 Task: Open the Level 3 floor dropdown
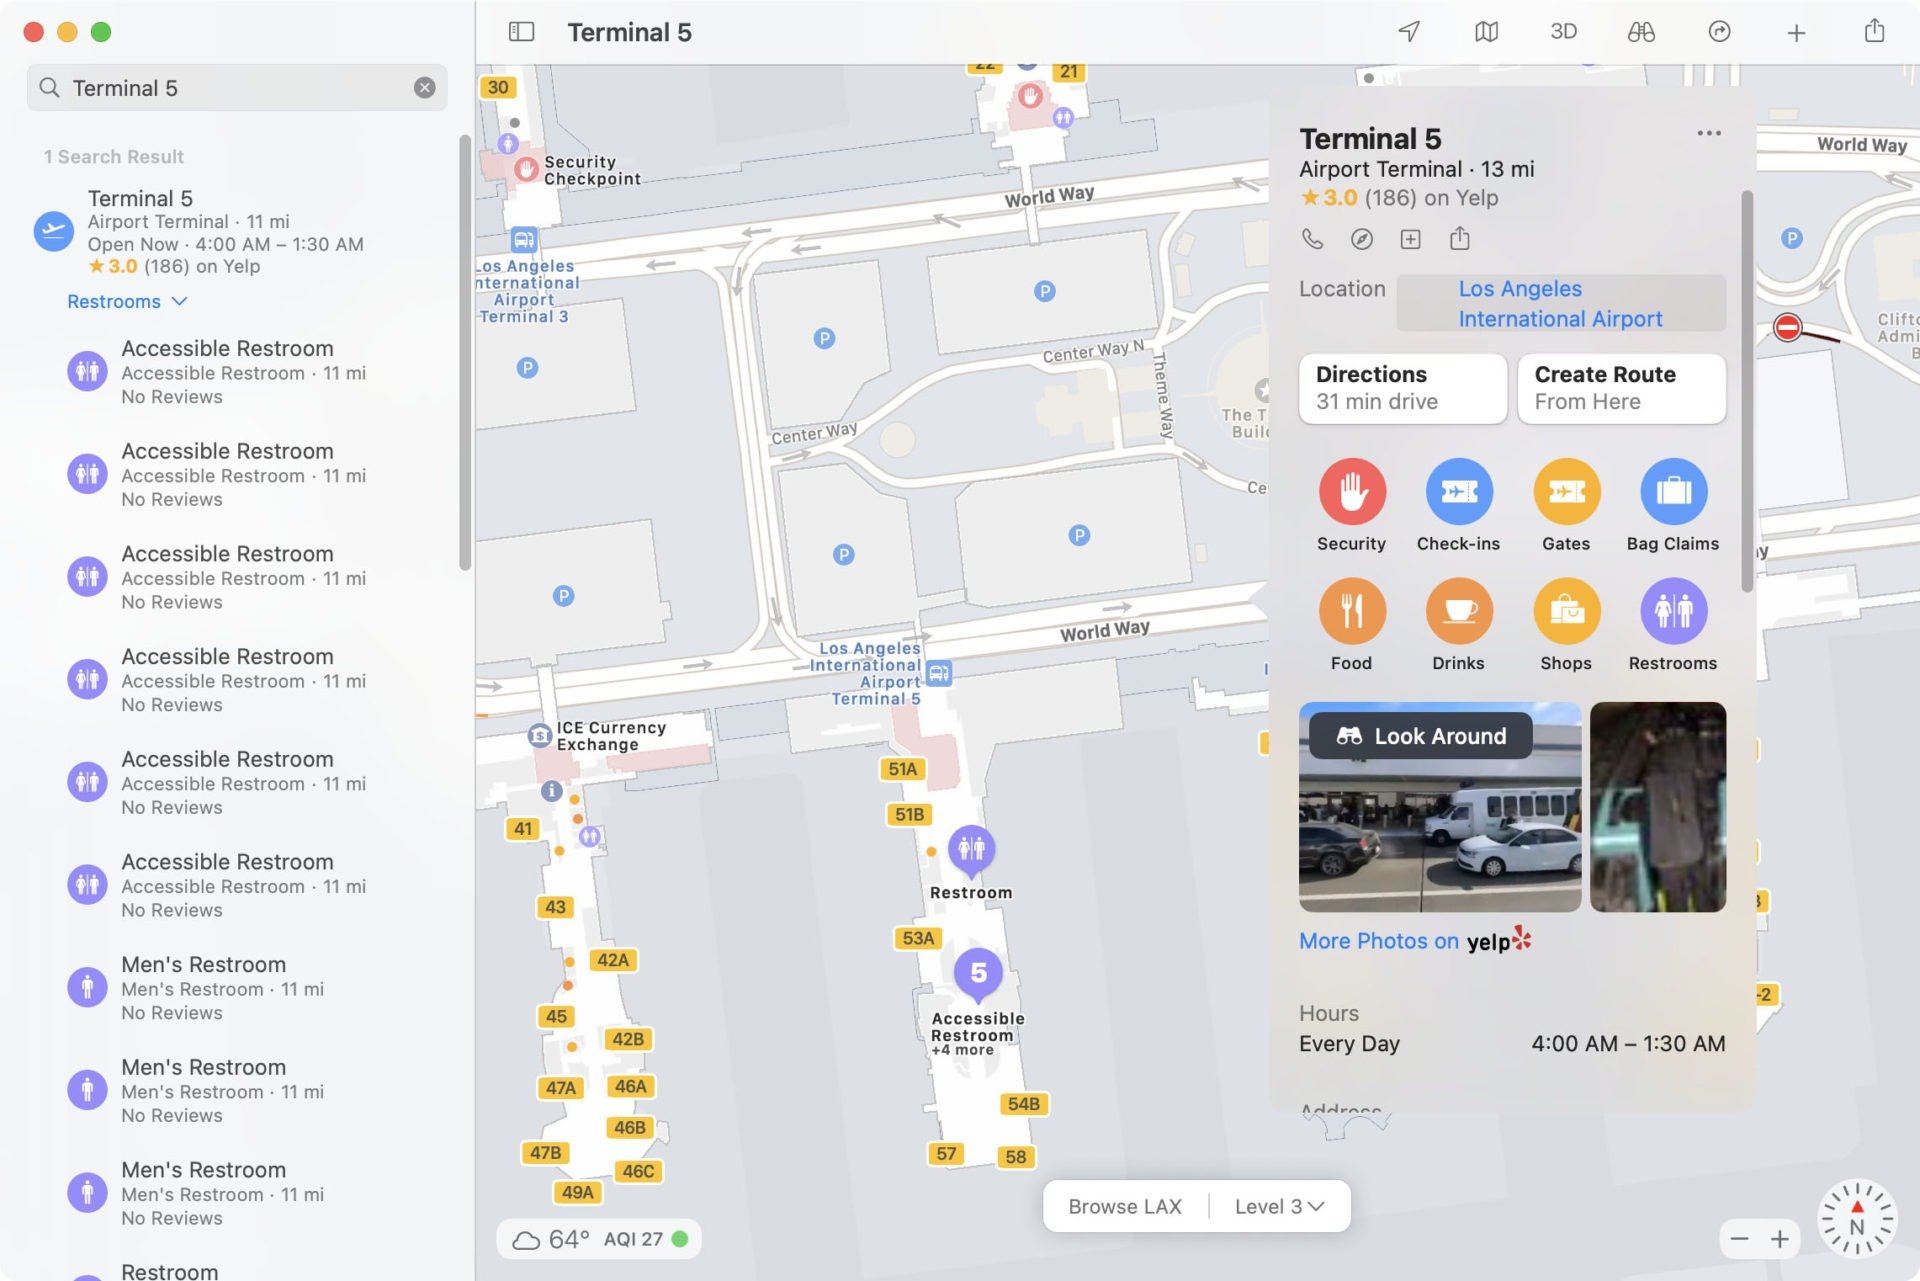(x=1279, y=1206)
